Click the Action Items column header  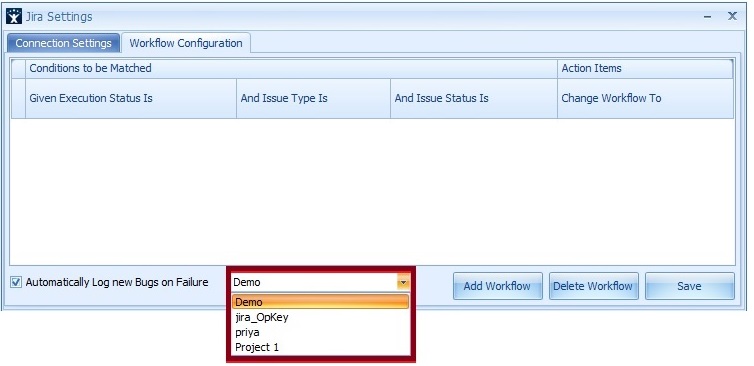click(x=645, y=68)
